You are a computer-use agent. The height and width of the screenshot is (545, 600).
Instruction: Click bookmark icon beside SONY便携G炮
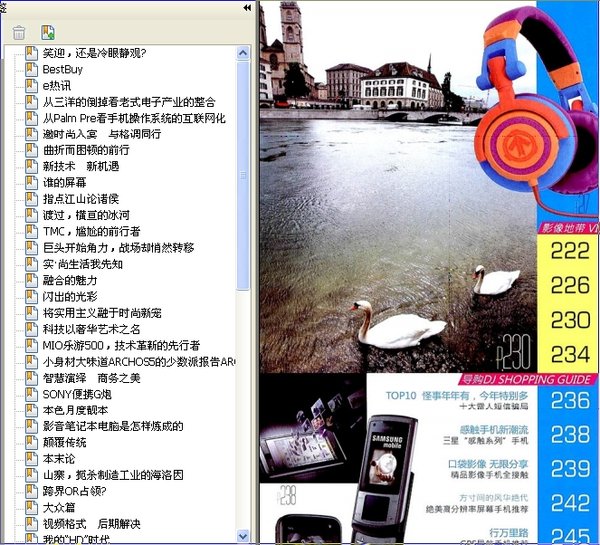(x=31, y=394)
